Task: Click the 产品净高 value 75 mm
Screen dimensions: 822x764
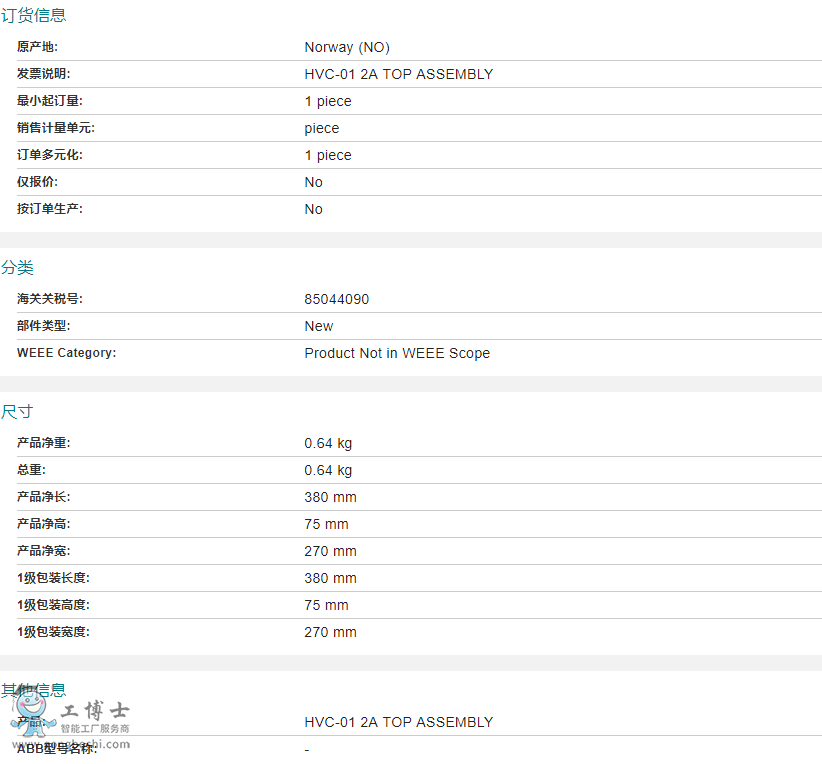Action: click(326, 524)
